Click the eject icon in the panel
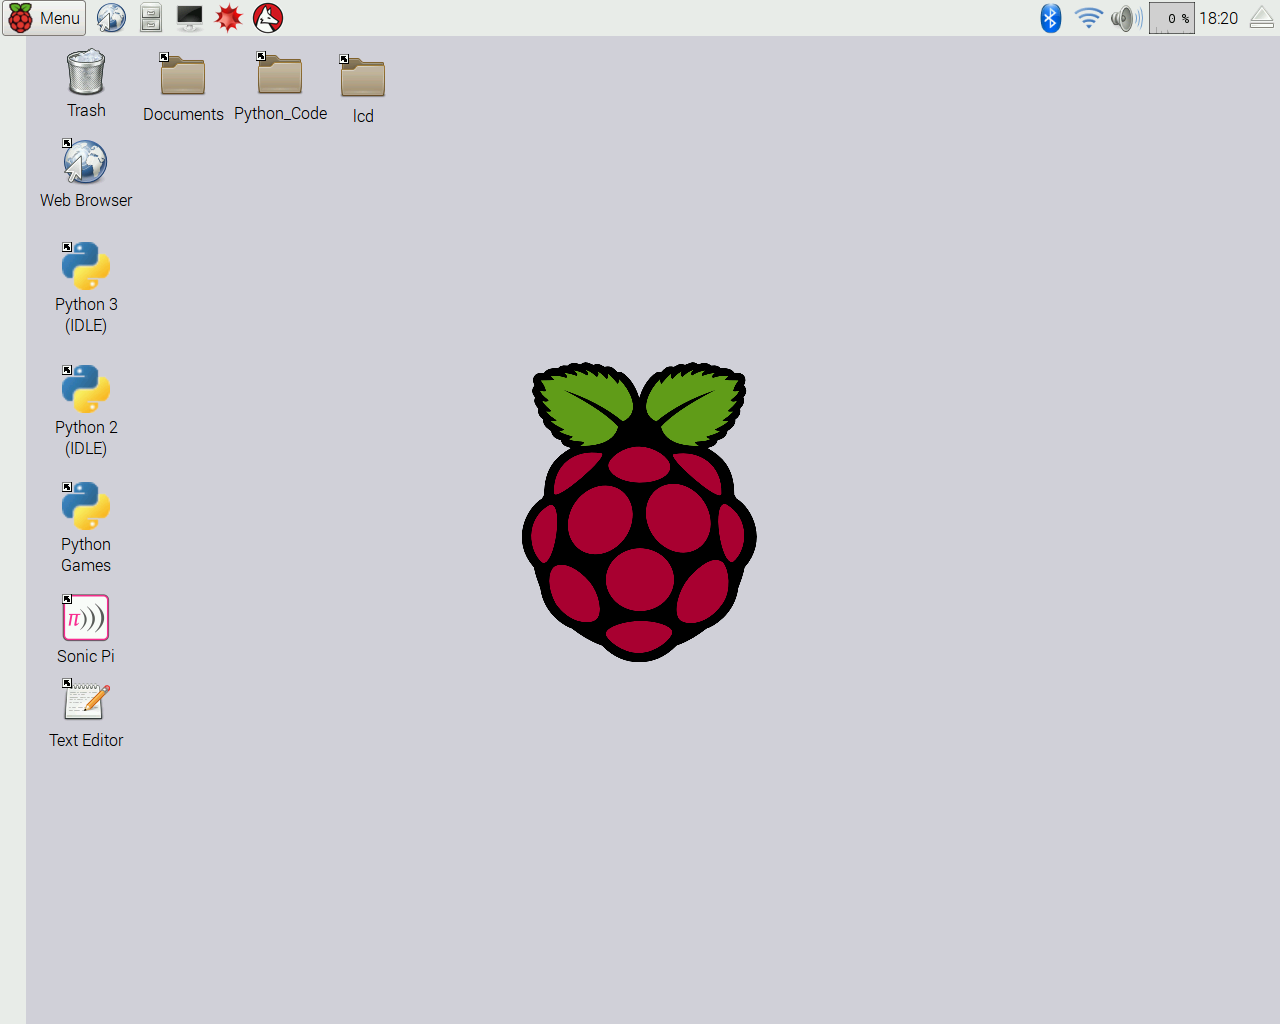 click(1262, 18)
